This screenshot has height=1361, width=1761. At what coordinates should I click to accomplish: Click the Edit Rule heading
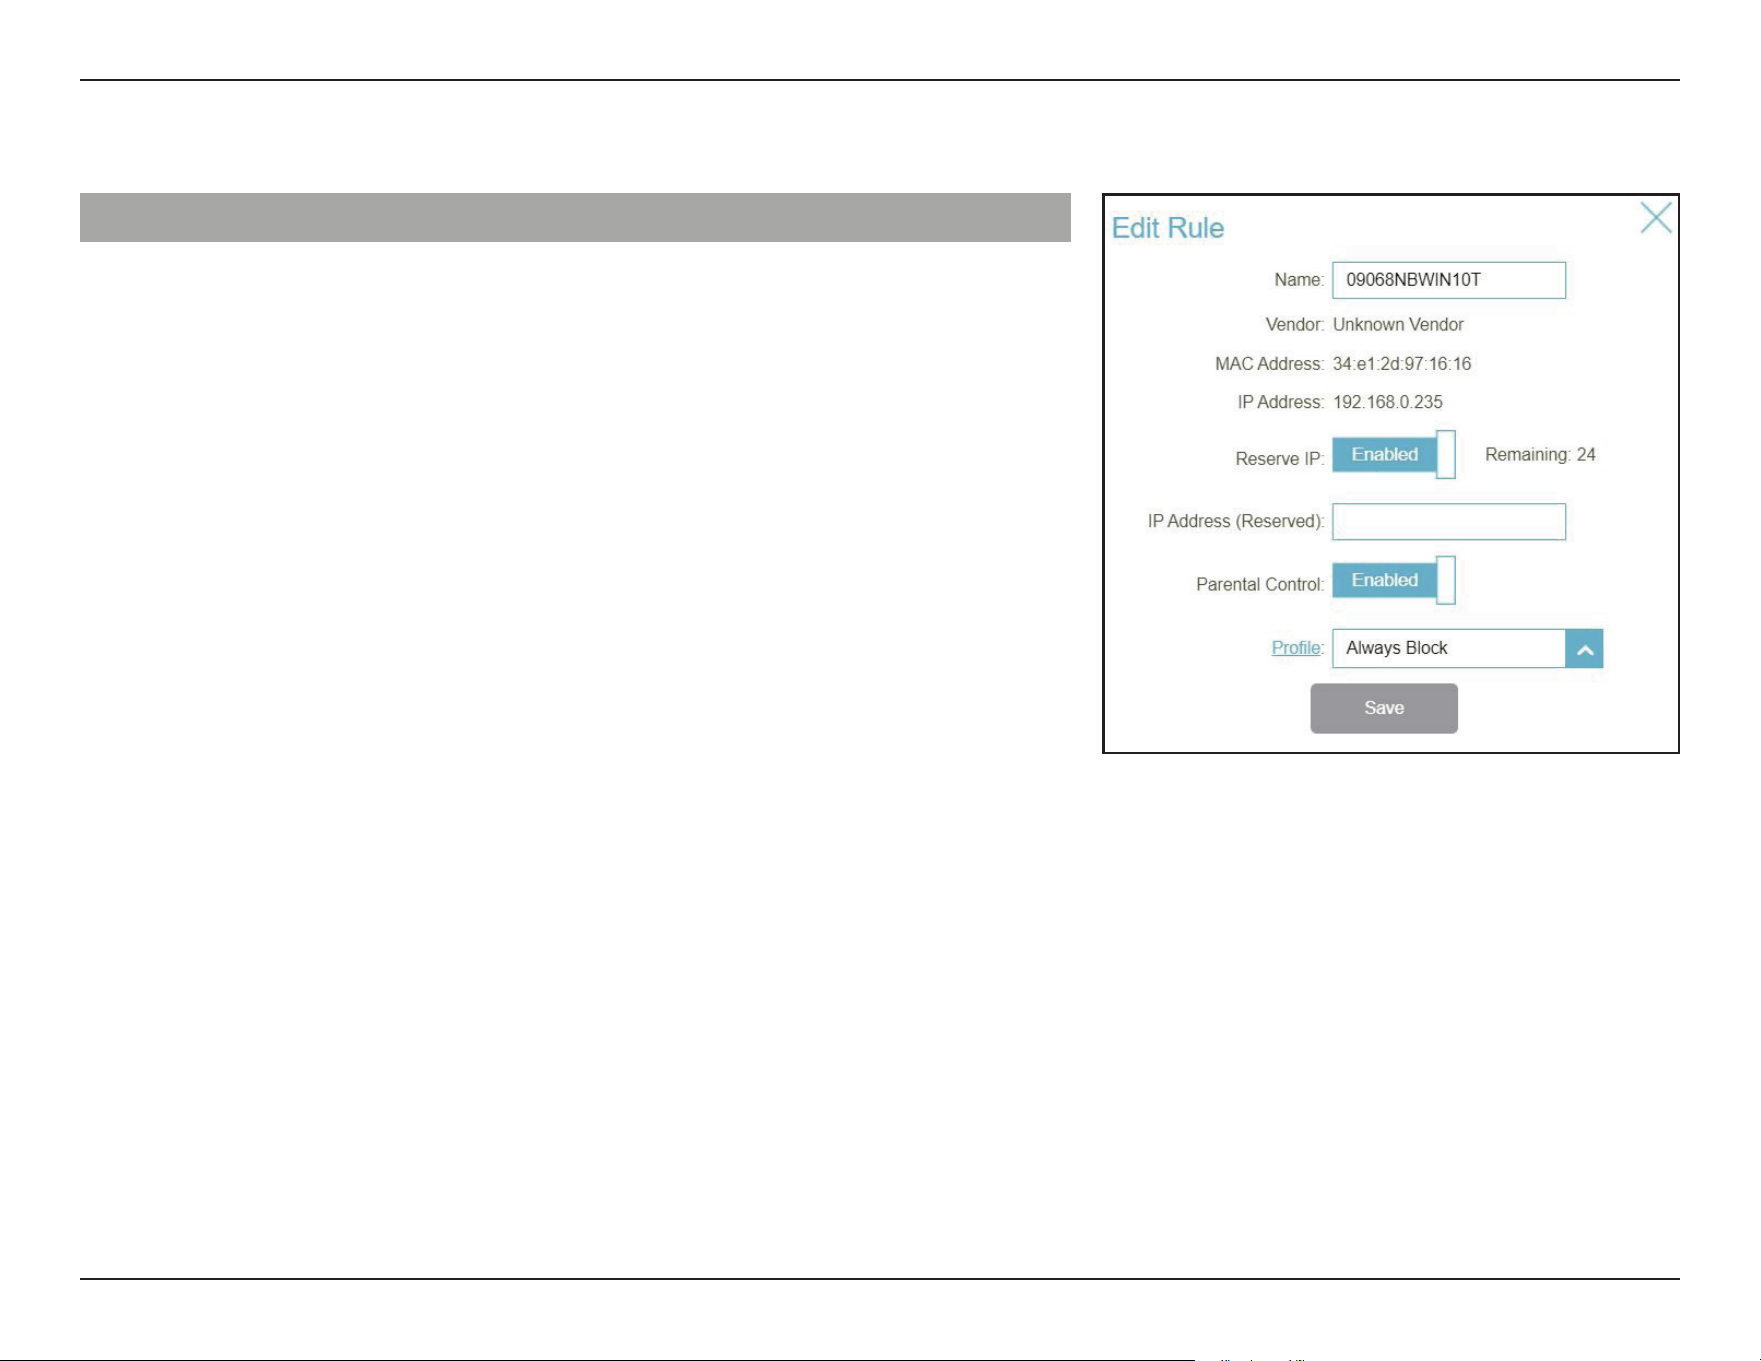pyautogui.click(x=1168, y=228)
